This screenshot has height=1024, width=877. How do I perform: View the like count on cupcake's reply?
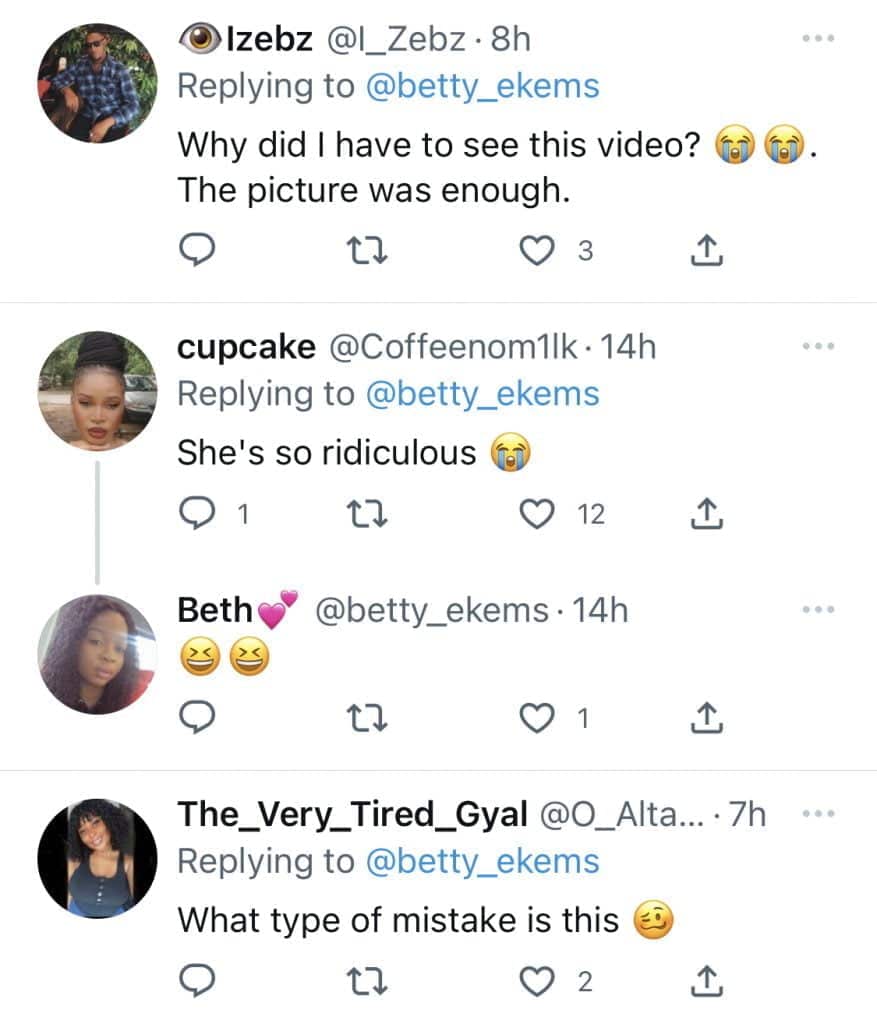pyautogui.click(x=591, y=515)
